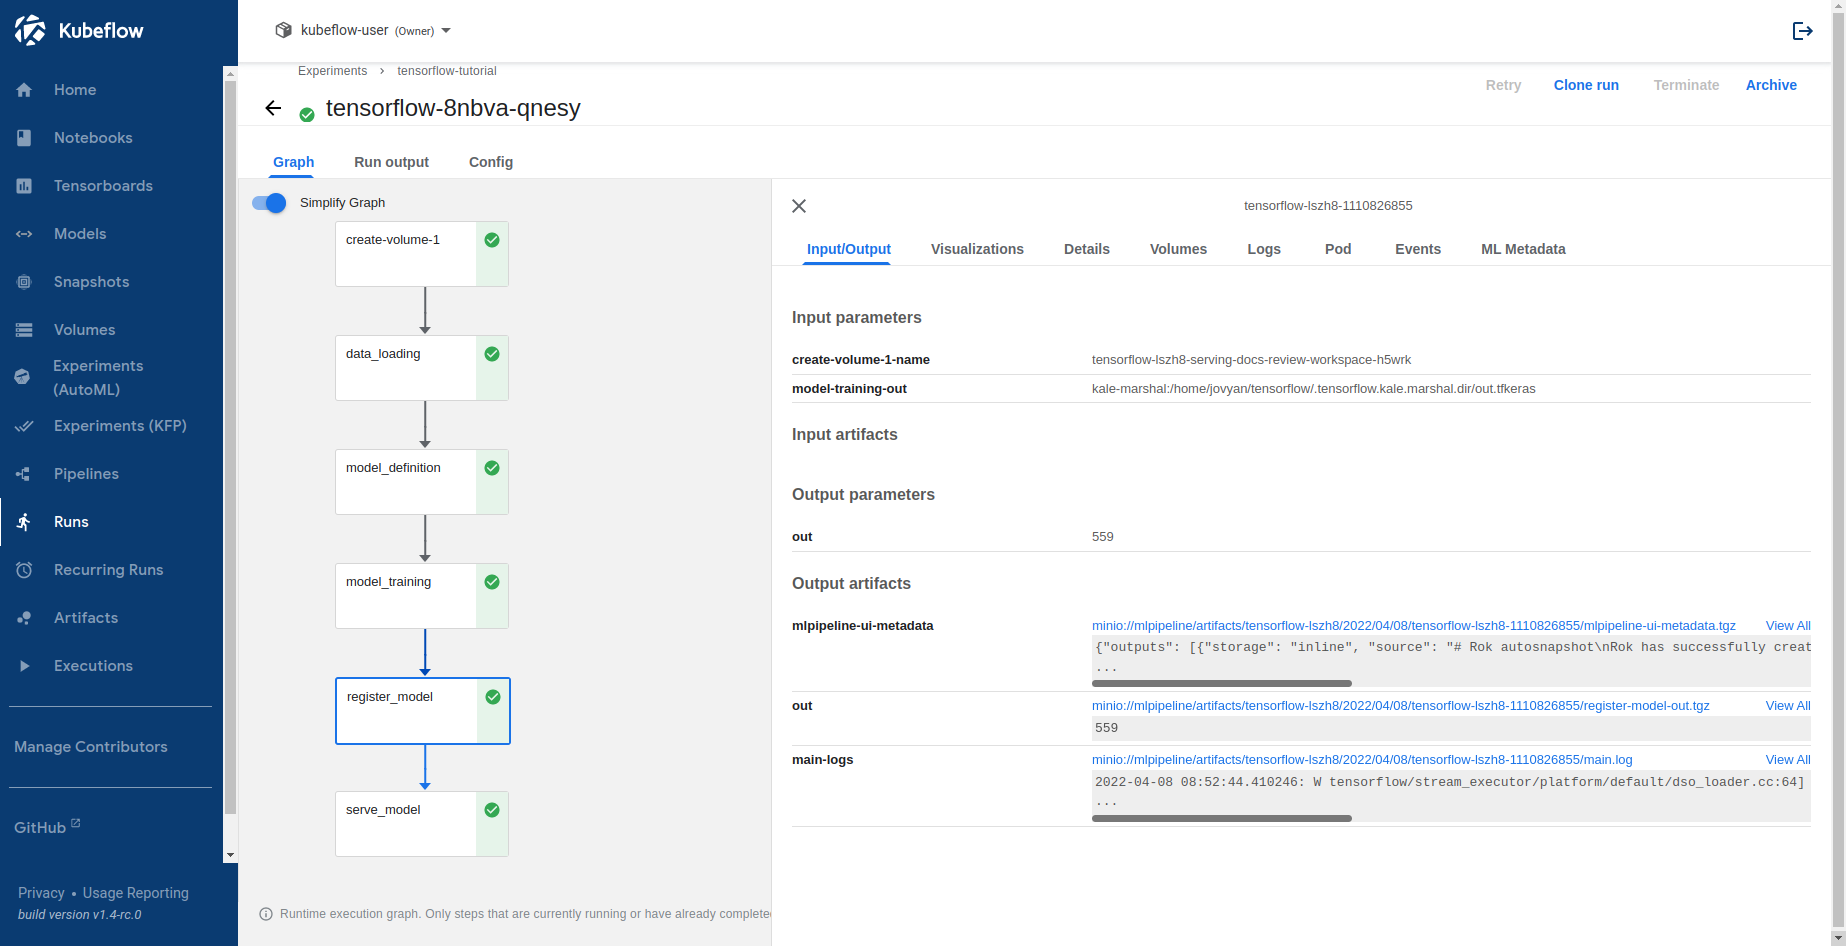Open the tensorflow-tutorial breadcrumb link

[x=447, y=71]
